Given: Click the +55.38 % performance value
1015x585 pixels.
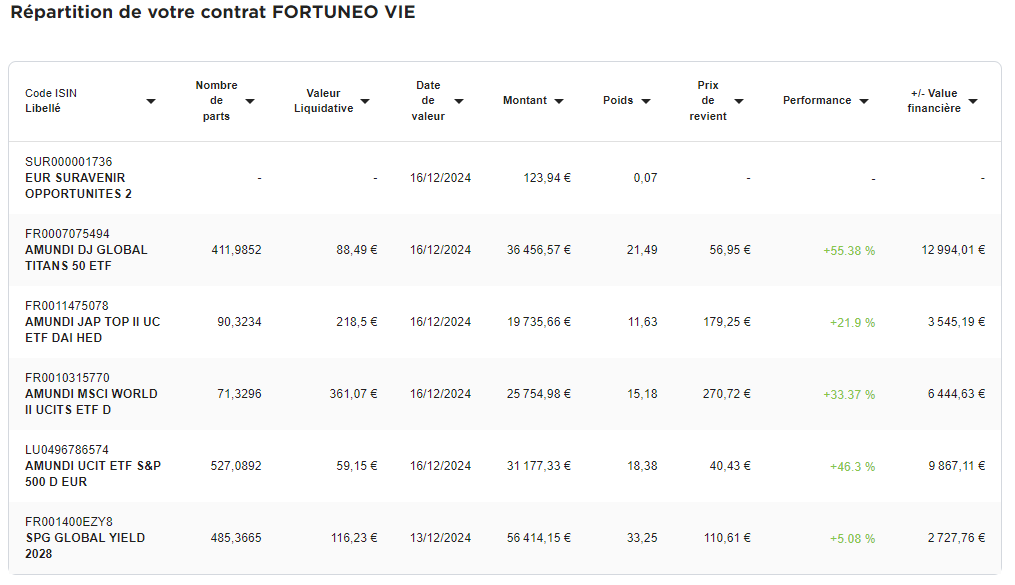Looking at the screenshot, I should click(849, 250).
